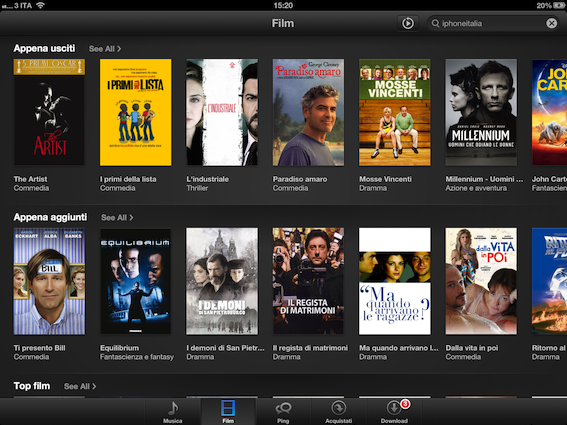Open Equilibrium poster

pyautogui.click(x=136, y=281)
